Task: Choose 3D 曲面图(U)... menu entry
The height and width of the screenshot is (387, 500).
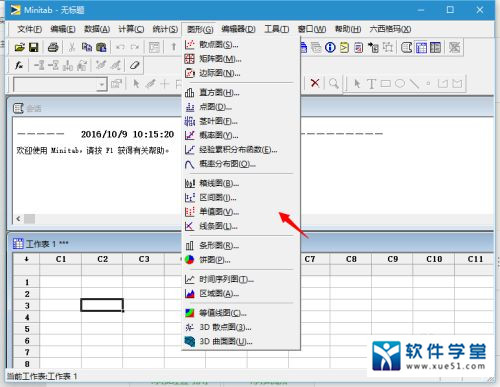Action: click(241, 342)
